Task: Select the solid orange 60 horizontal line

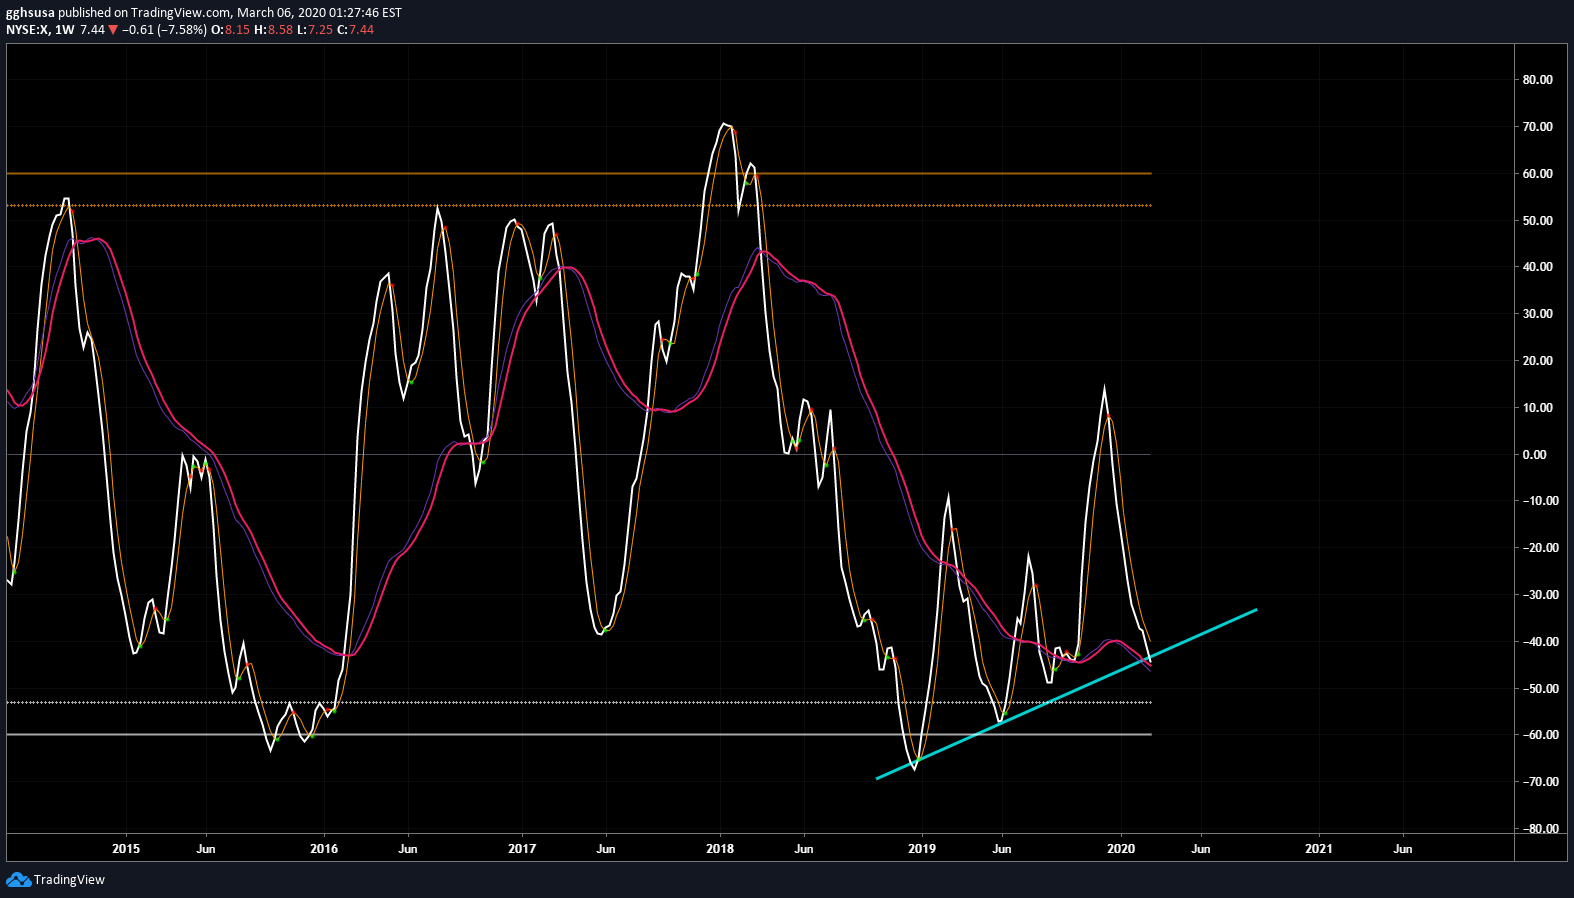Action: point(579,174)
